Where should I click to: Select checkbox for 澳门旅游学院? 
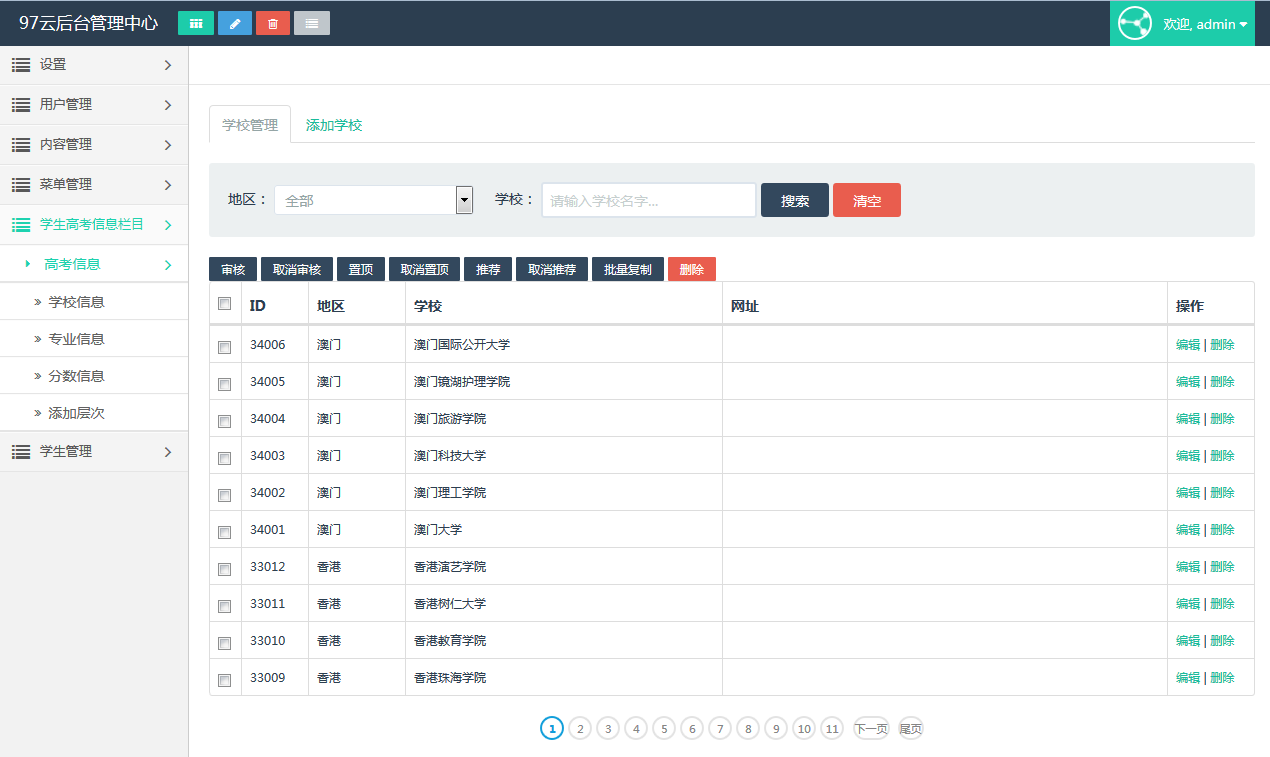(x=225, y=421)
